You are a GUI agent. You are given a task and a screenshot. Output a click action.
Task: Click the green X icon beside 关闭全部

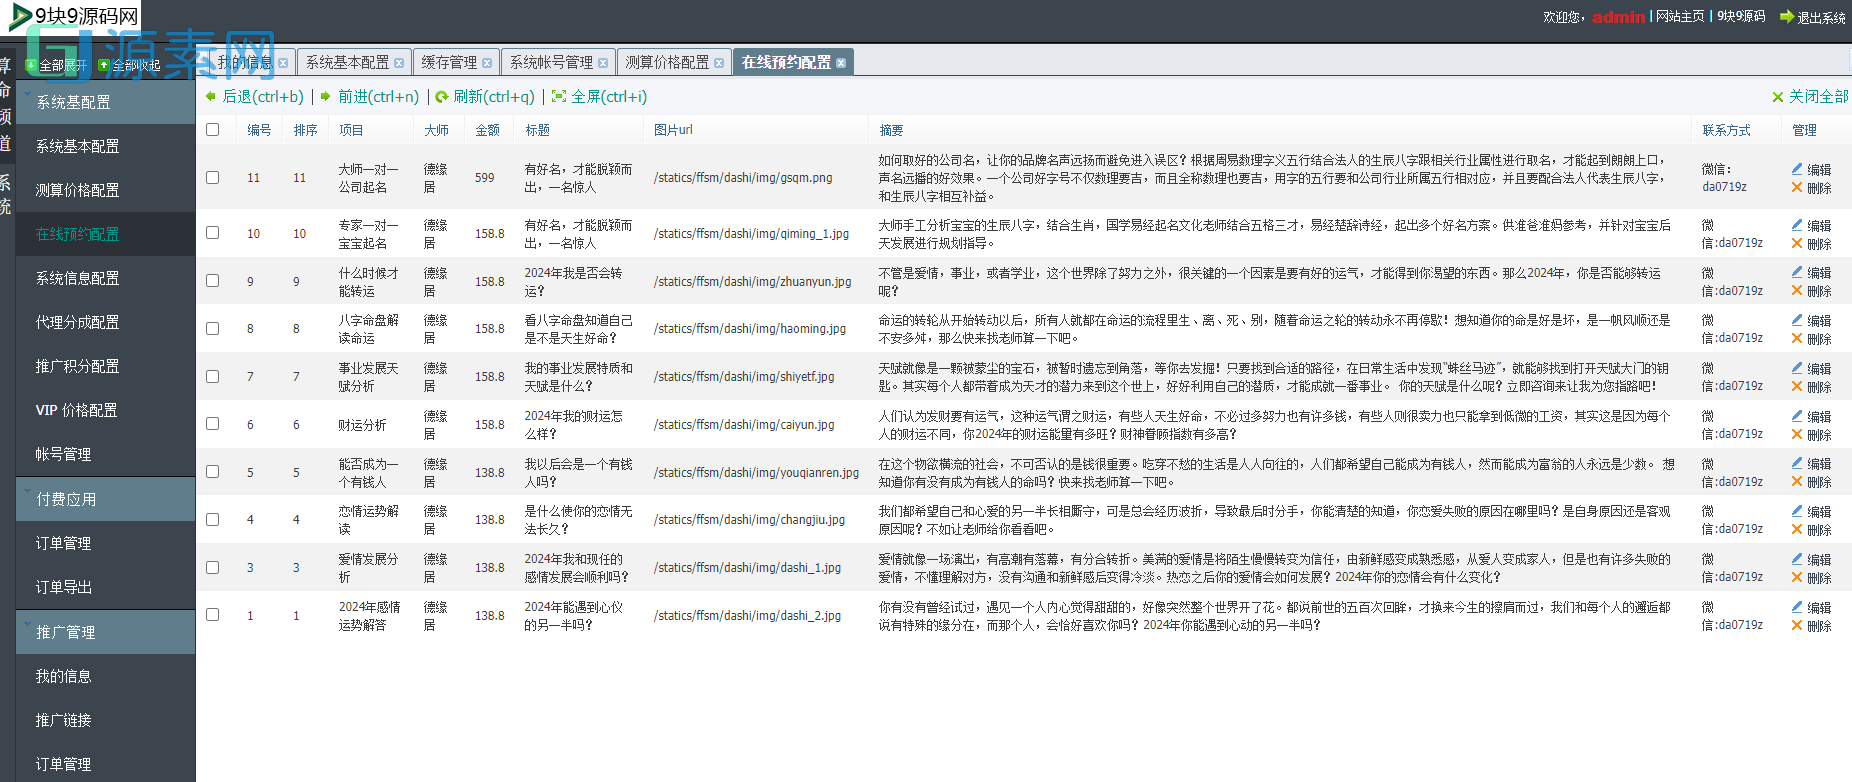pyautogui.click(x=1778, y=97)
